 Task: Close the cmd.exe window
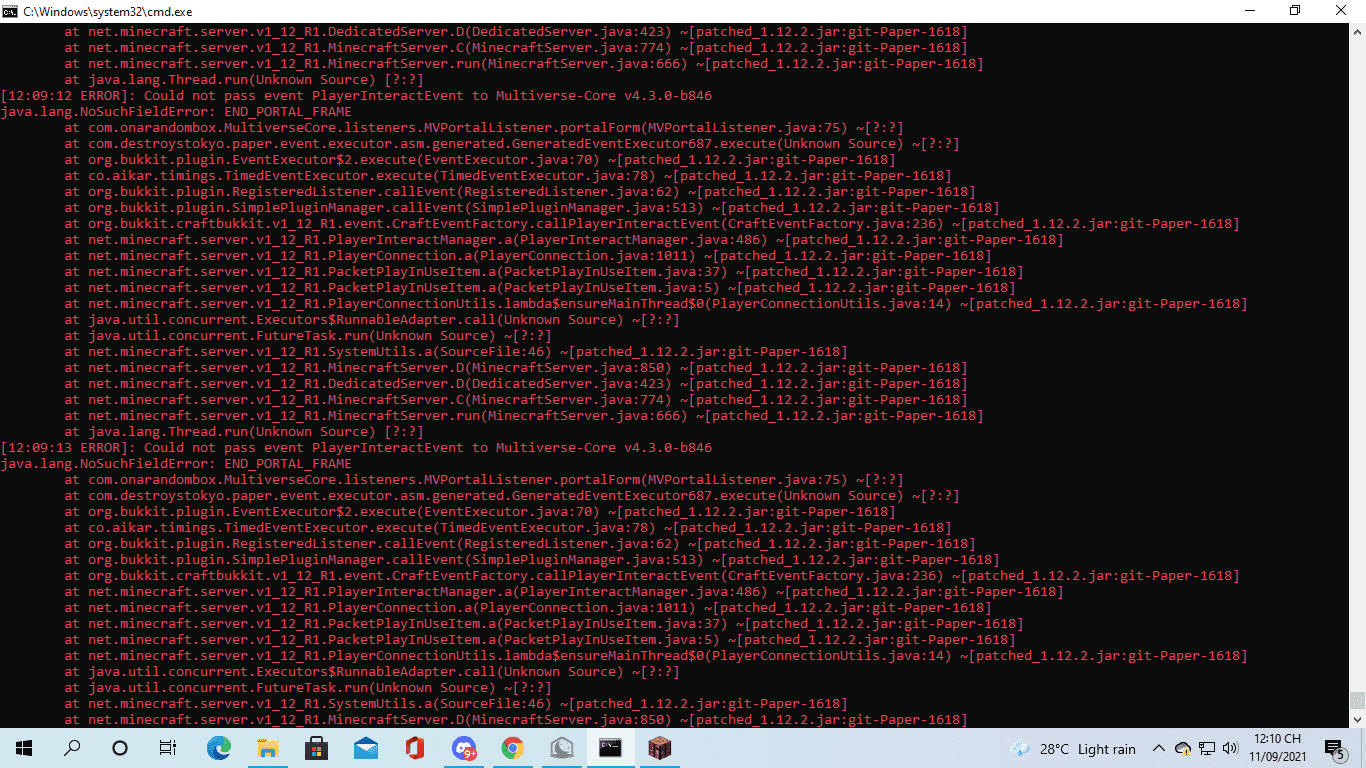click(x=1343, y=11)
